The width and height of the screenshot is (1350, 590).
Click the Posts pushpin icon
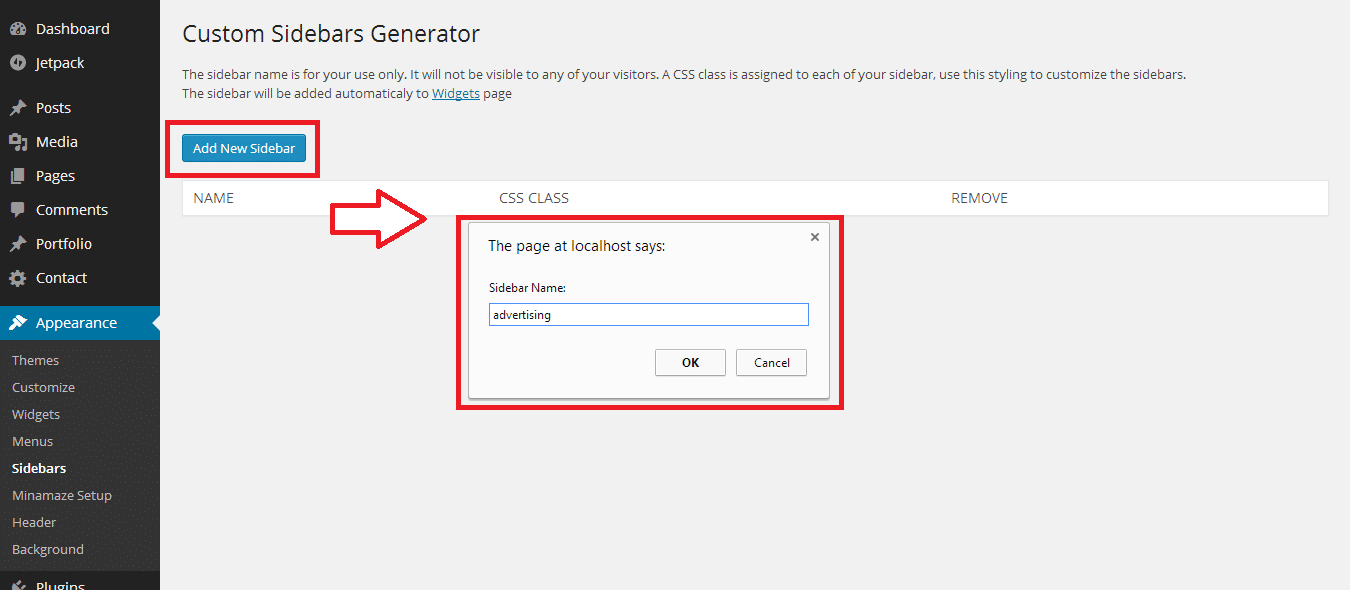point(18,108)
